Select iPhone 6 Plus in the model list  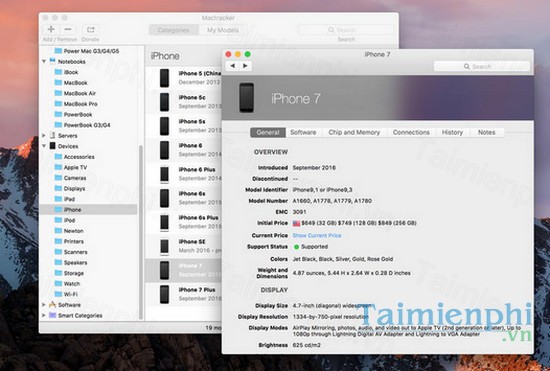tap(184, 174)
